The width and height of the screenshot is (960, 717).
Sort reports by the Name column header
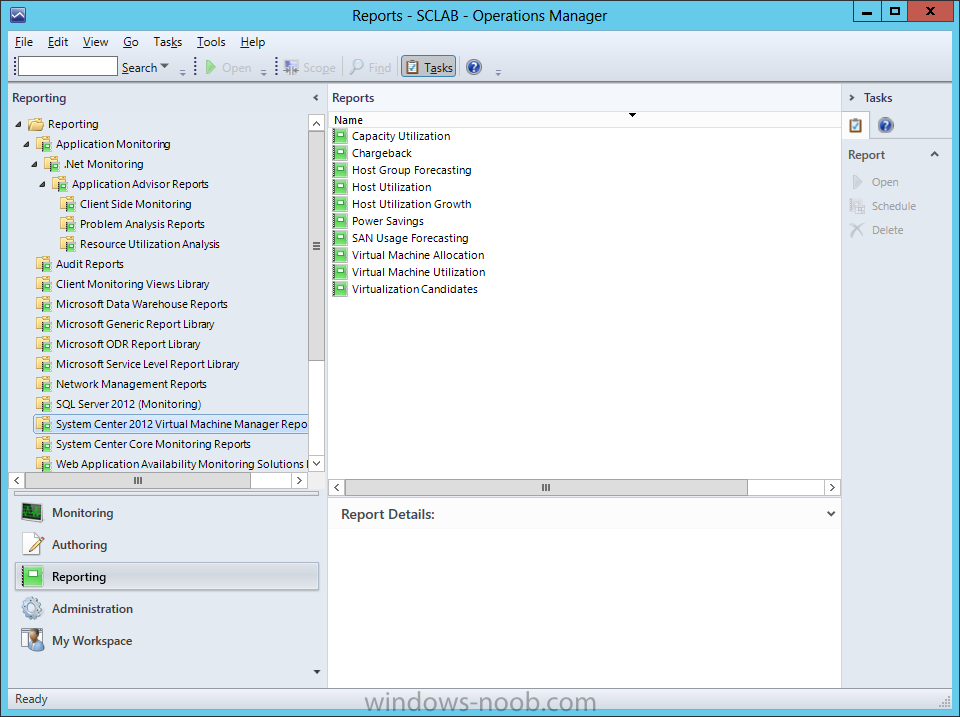coord(585,120)
